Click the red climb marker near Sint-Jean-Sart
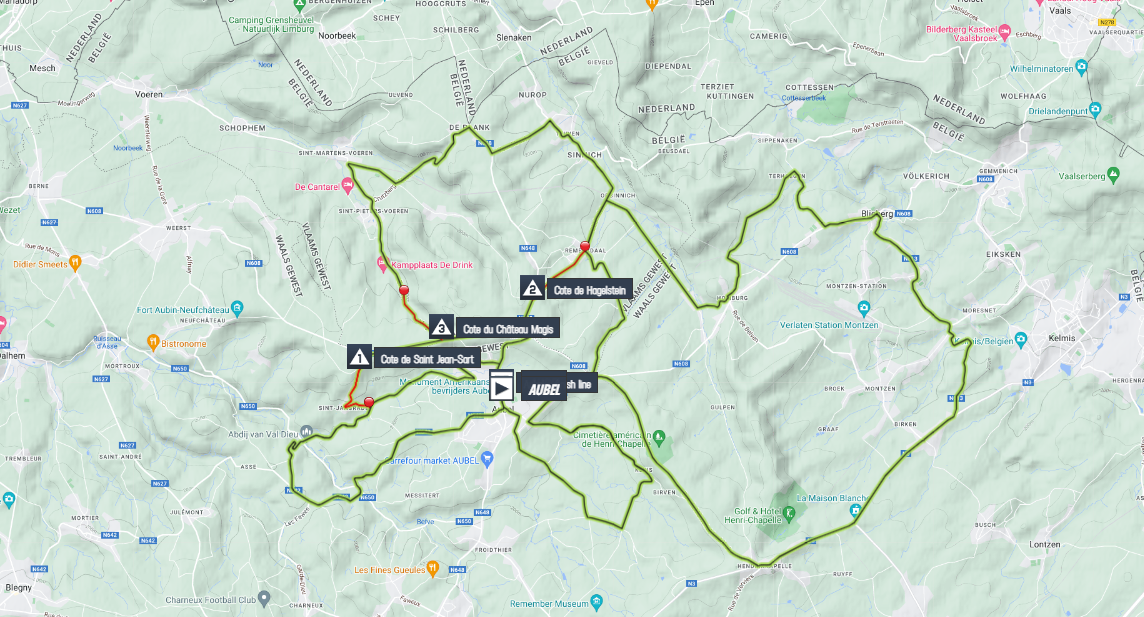 click(x=369, y=402)
